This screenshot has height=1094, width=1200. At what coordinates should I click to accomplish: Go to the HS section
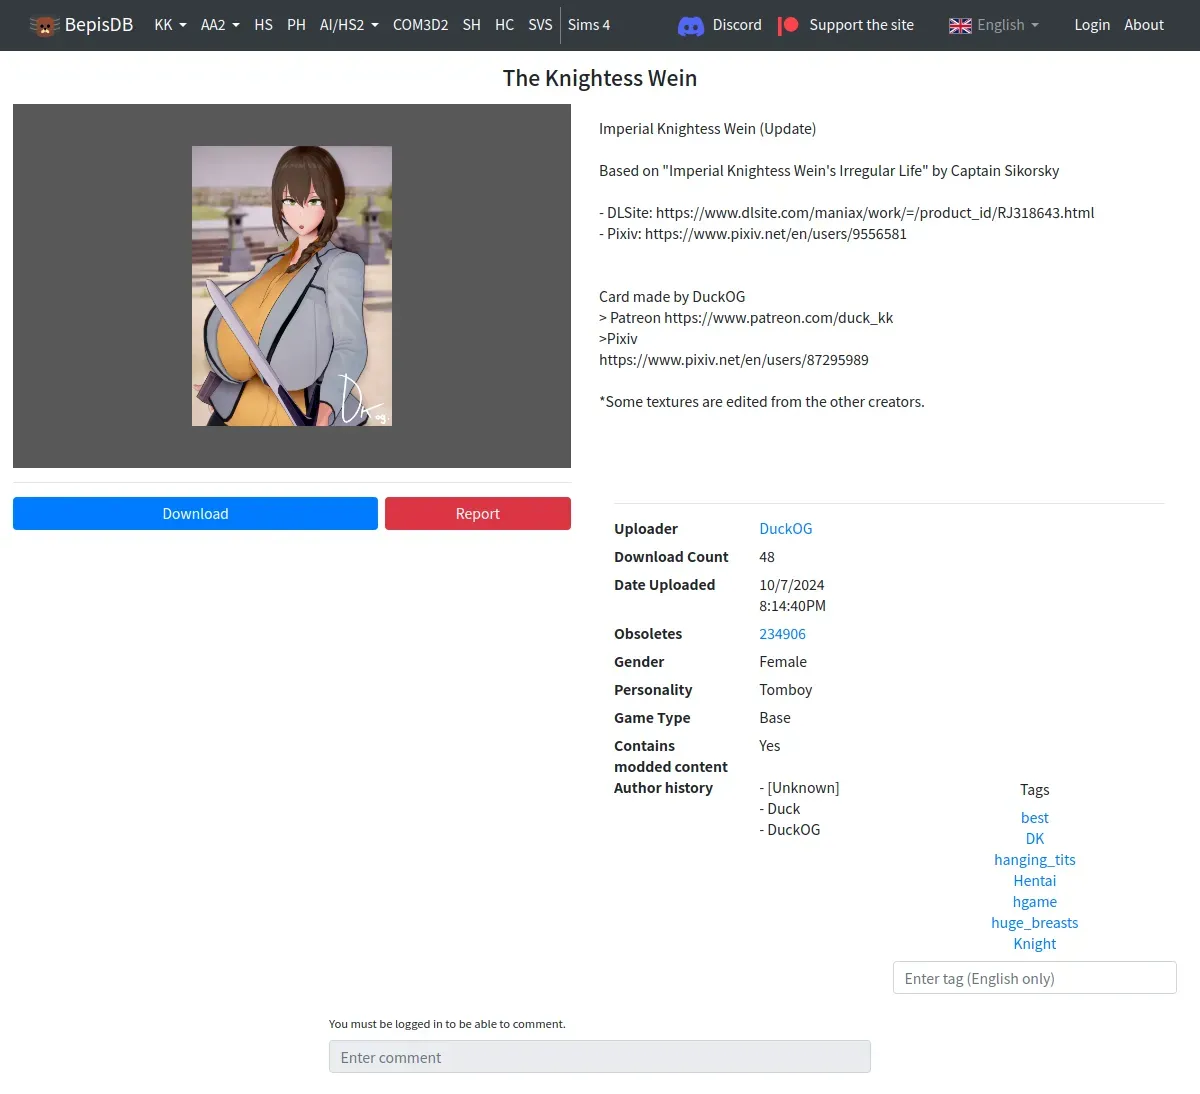click(263, 25)
